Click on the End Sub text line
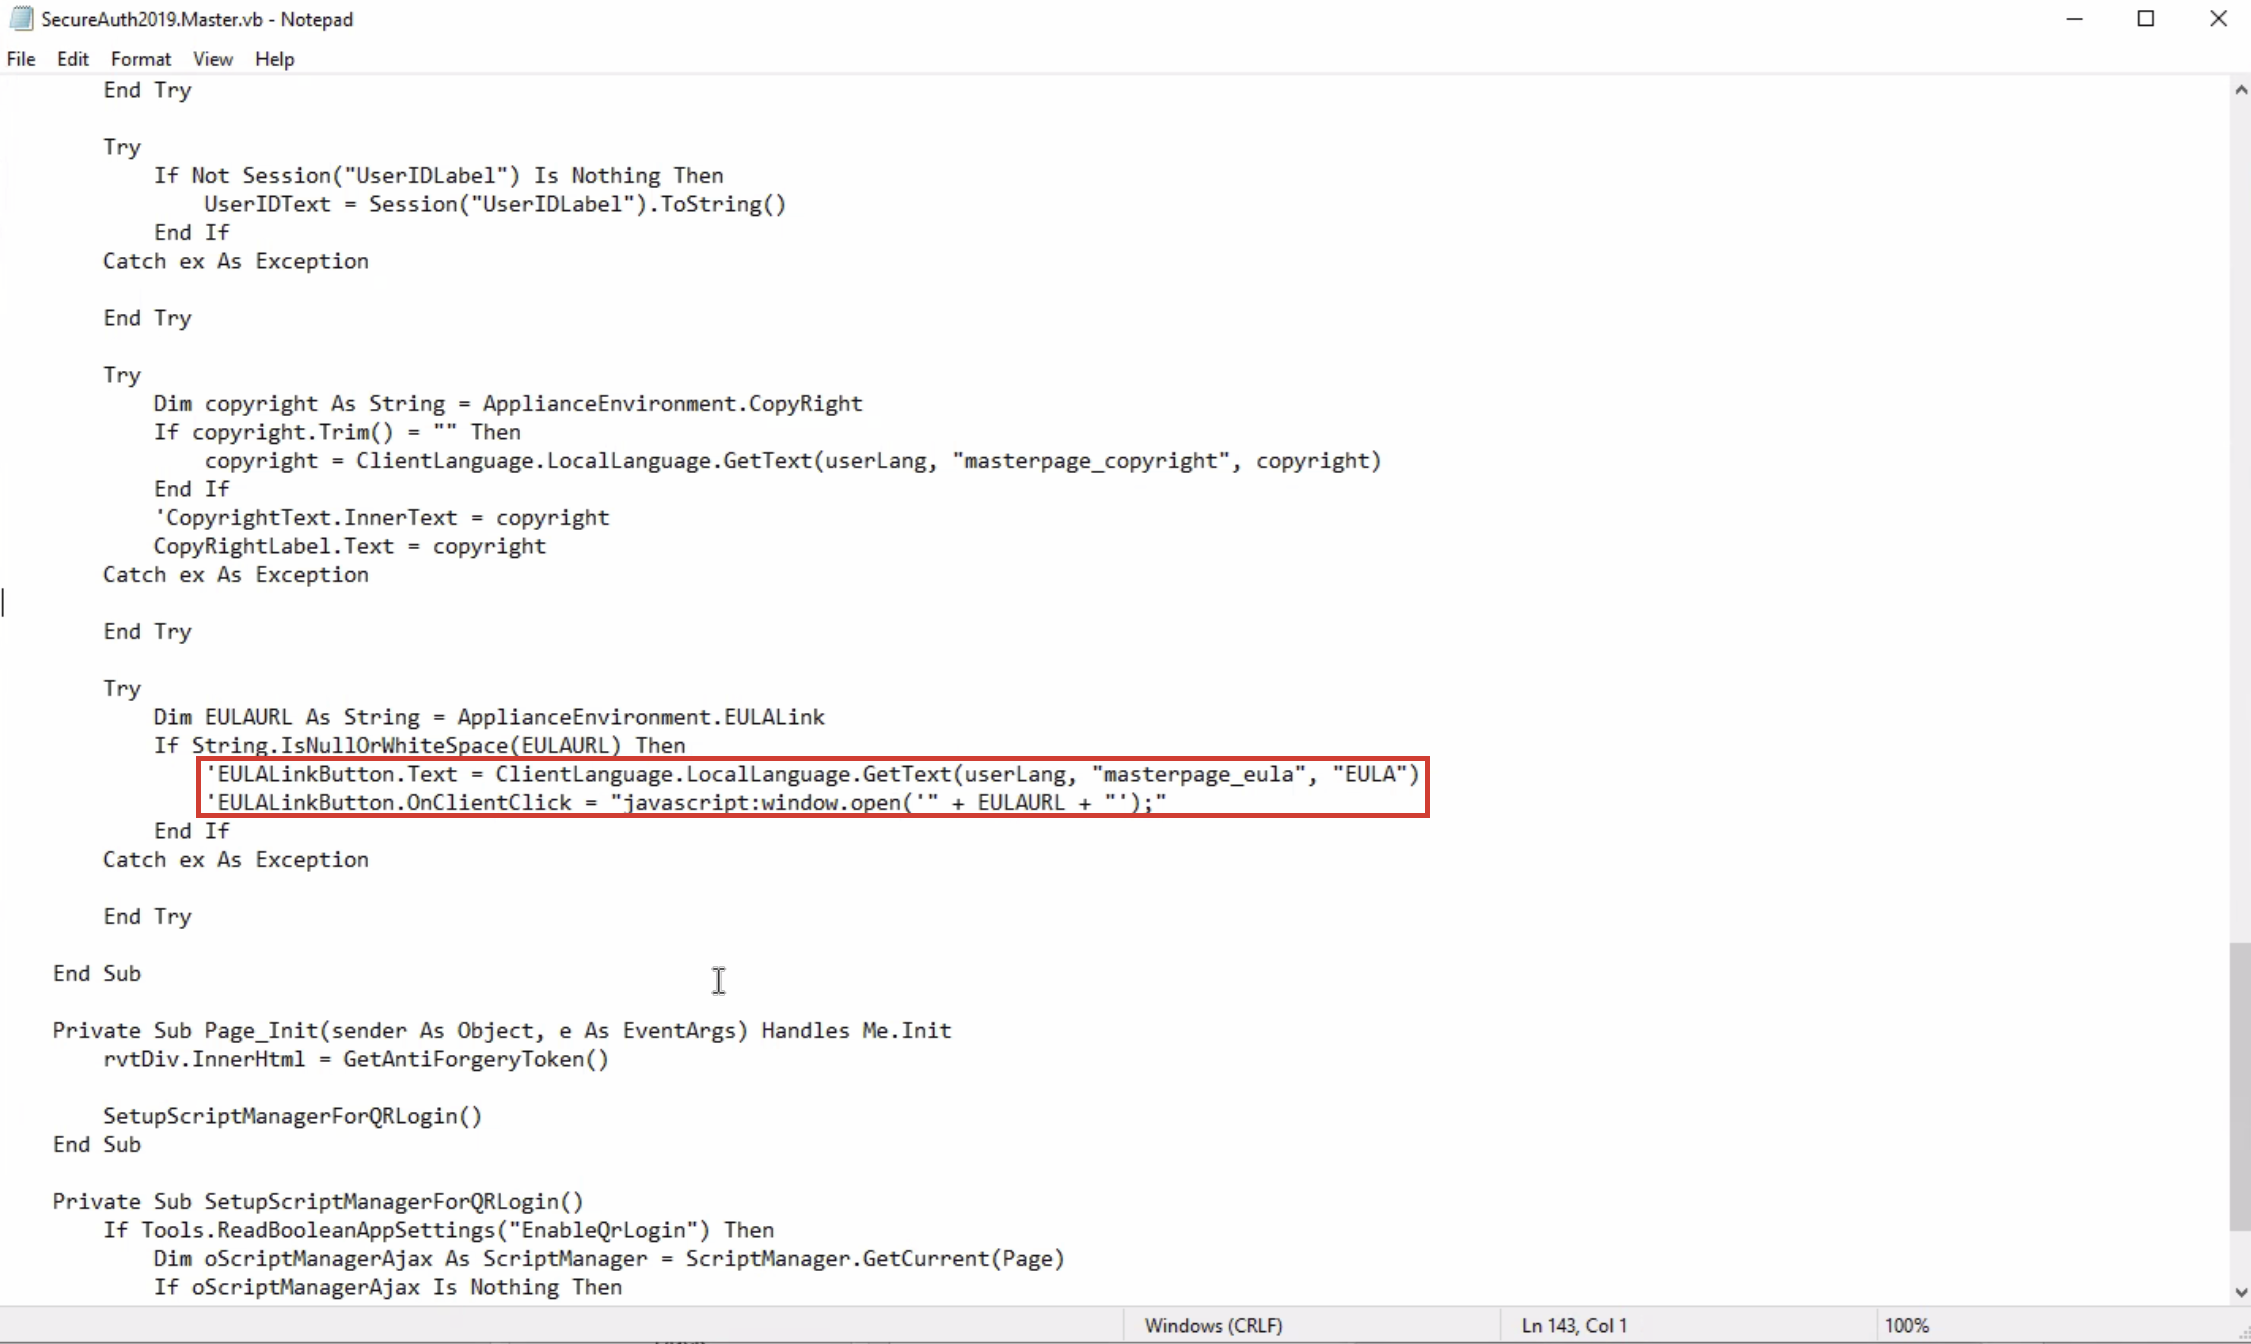Image resolution: width=2251 pixels, height=1344 pixels. point(97,973)
